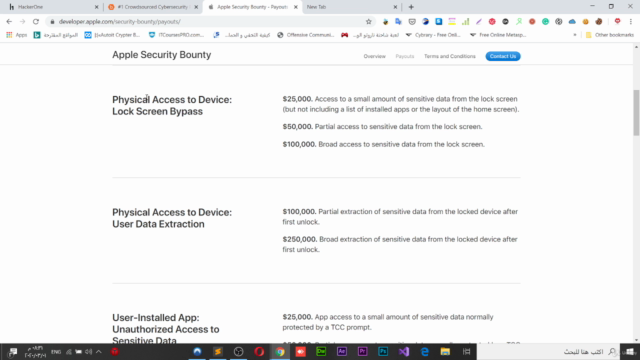Click the page vertical scrollbar thumb
This screenshot has height=360, width=640.
click(x=636, y=113)
